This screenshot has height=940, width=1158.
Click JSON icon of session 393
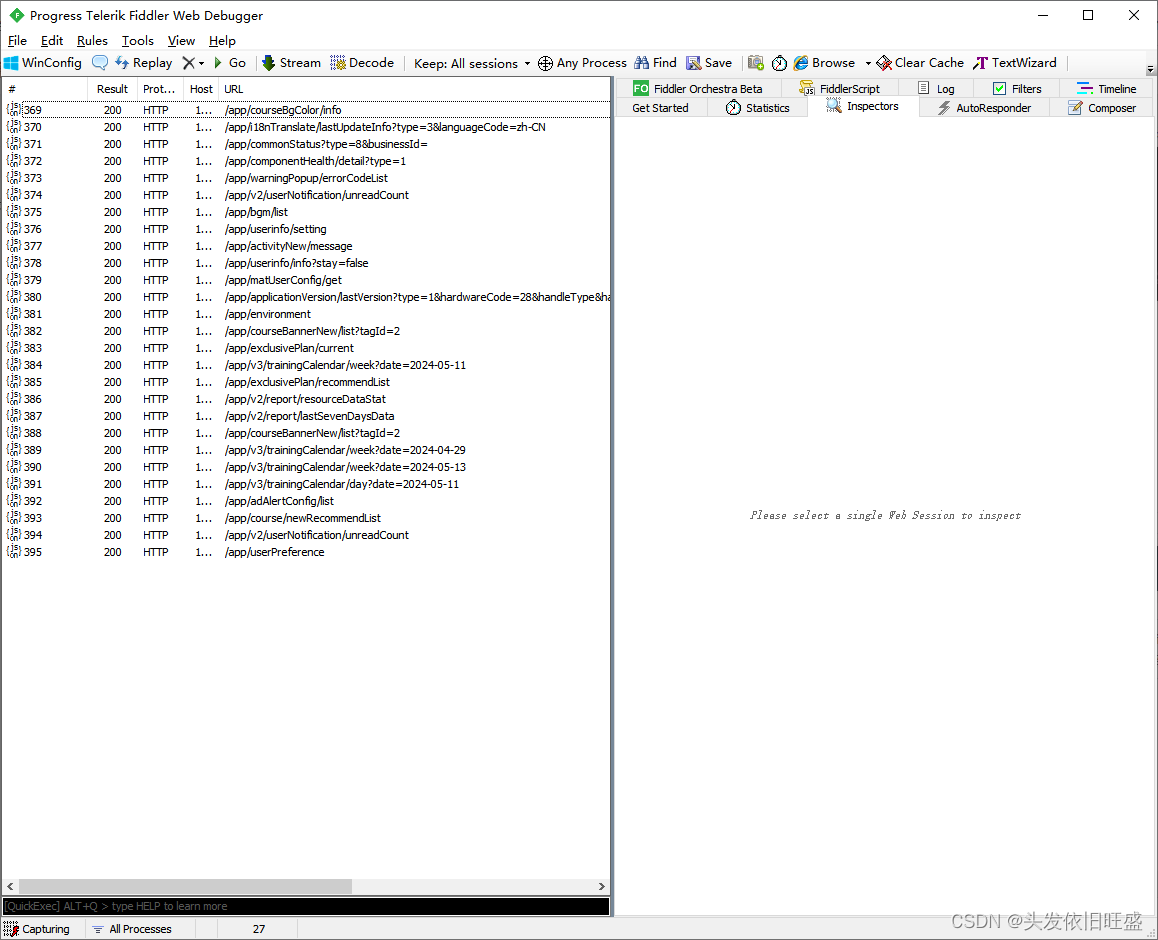pyautogui.click(x=13, y=517)
